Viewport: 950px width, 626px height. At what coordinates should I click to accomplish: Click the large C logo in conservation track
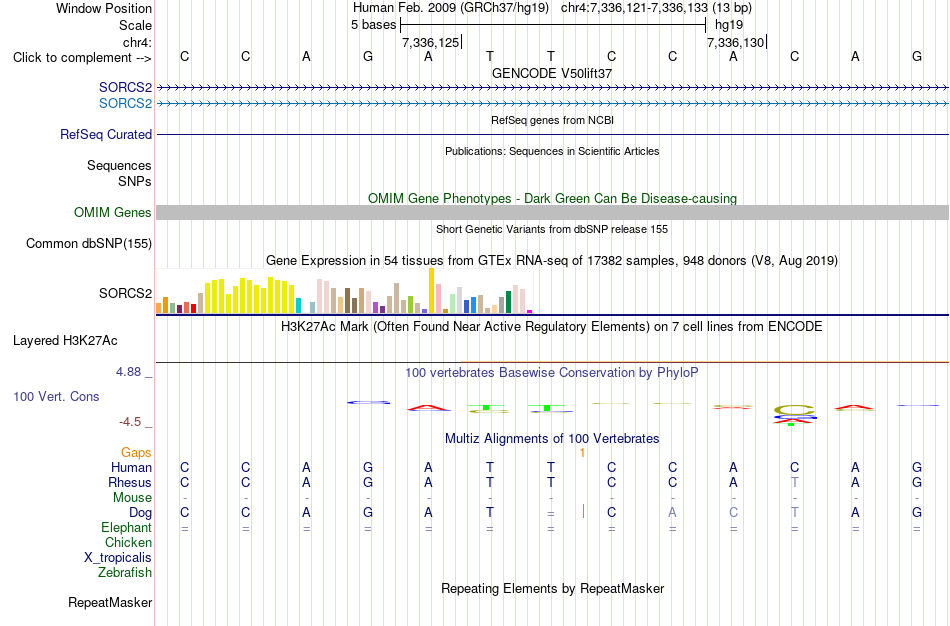794,410
